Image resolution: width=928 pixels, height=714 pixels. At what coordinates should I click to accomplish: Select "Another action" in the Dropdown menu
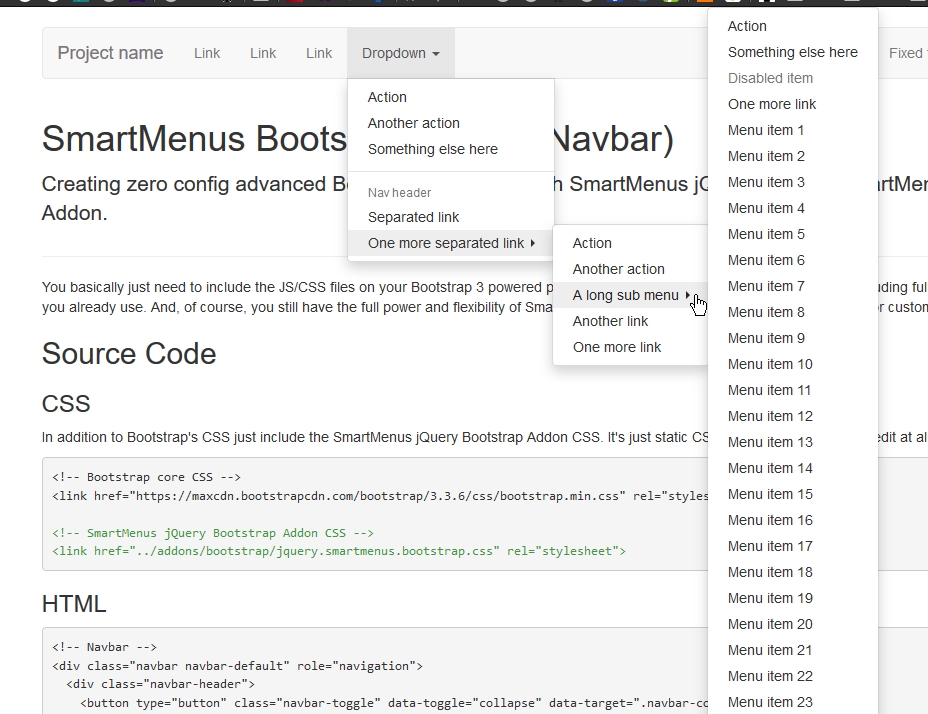[x=414, y=123]
